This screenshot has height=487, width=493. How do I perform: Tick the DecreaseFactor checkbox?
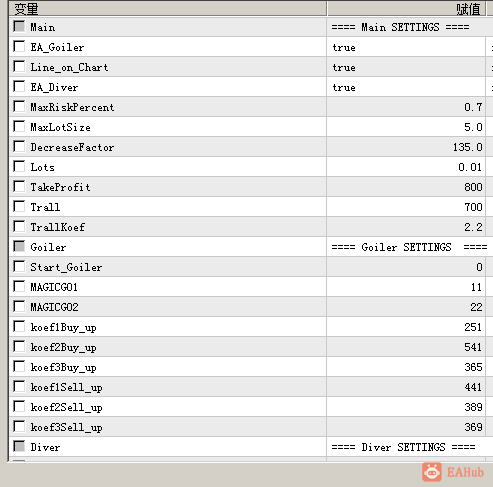coord(19,146)
